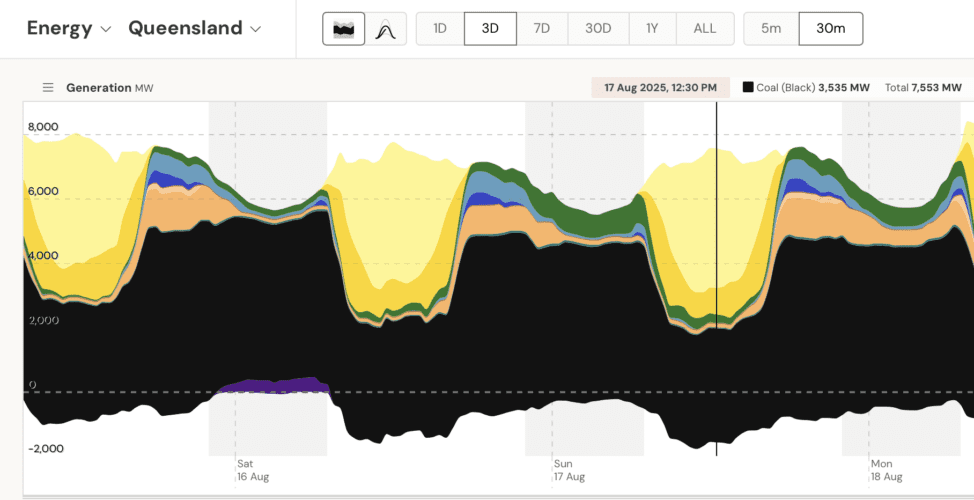Switch to the line chart view icon

385,29
